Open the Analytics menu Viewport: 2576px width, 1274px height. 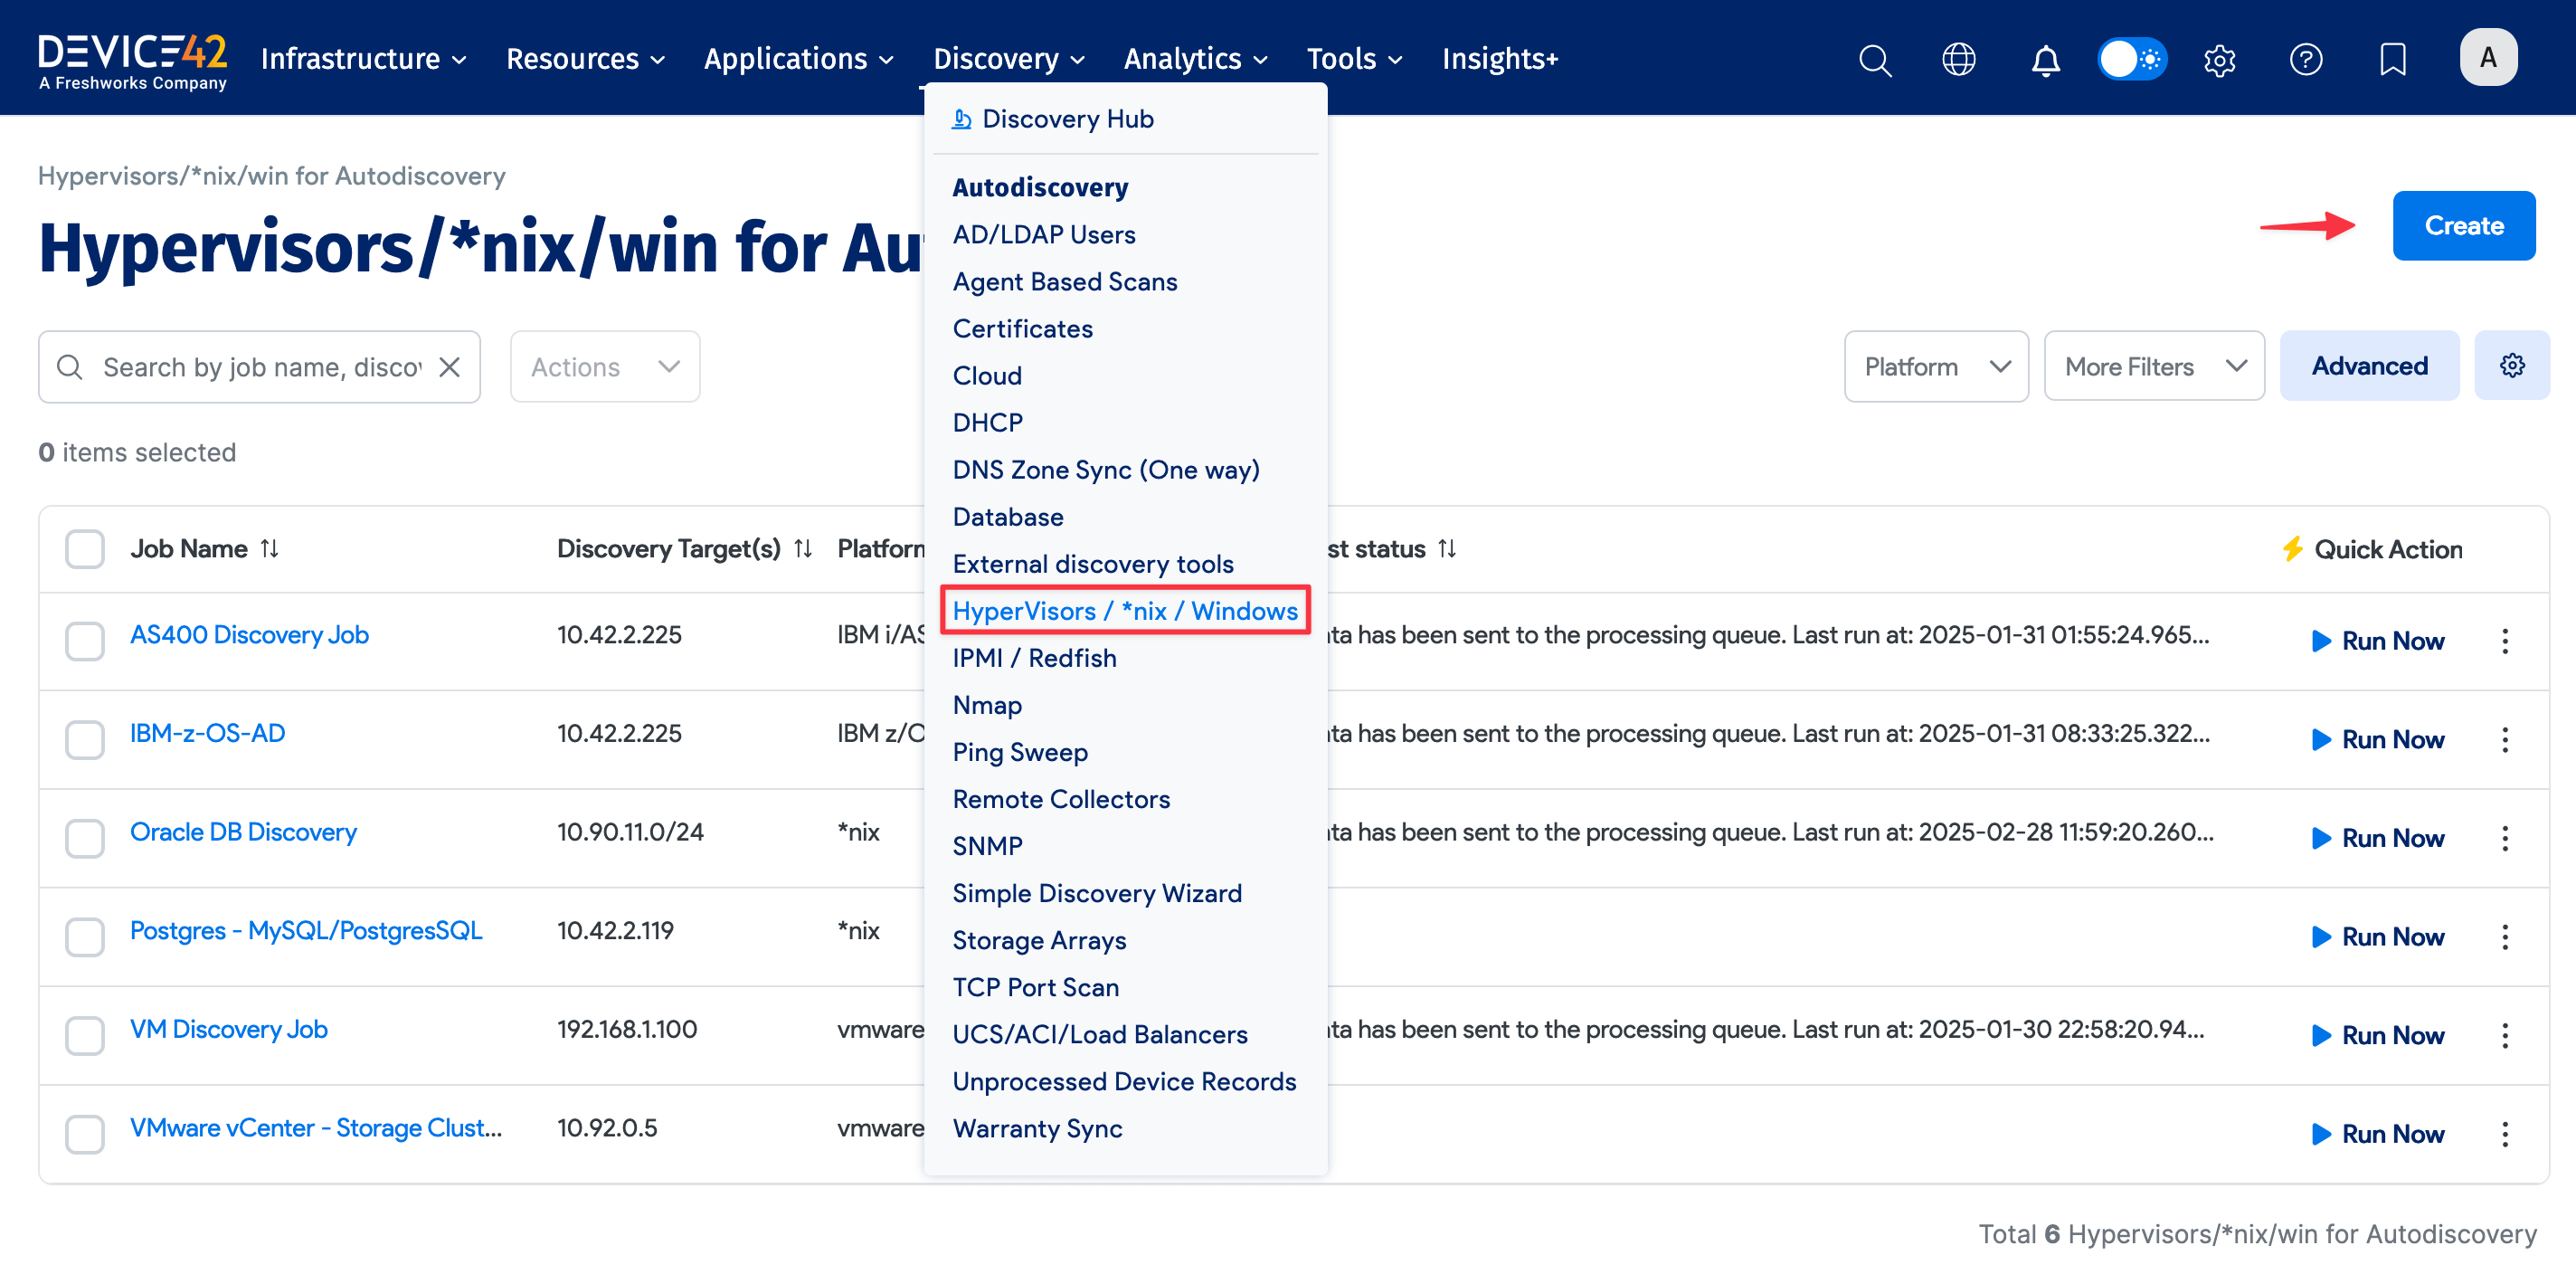point(1193,58)
